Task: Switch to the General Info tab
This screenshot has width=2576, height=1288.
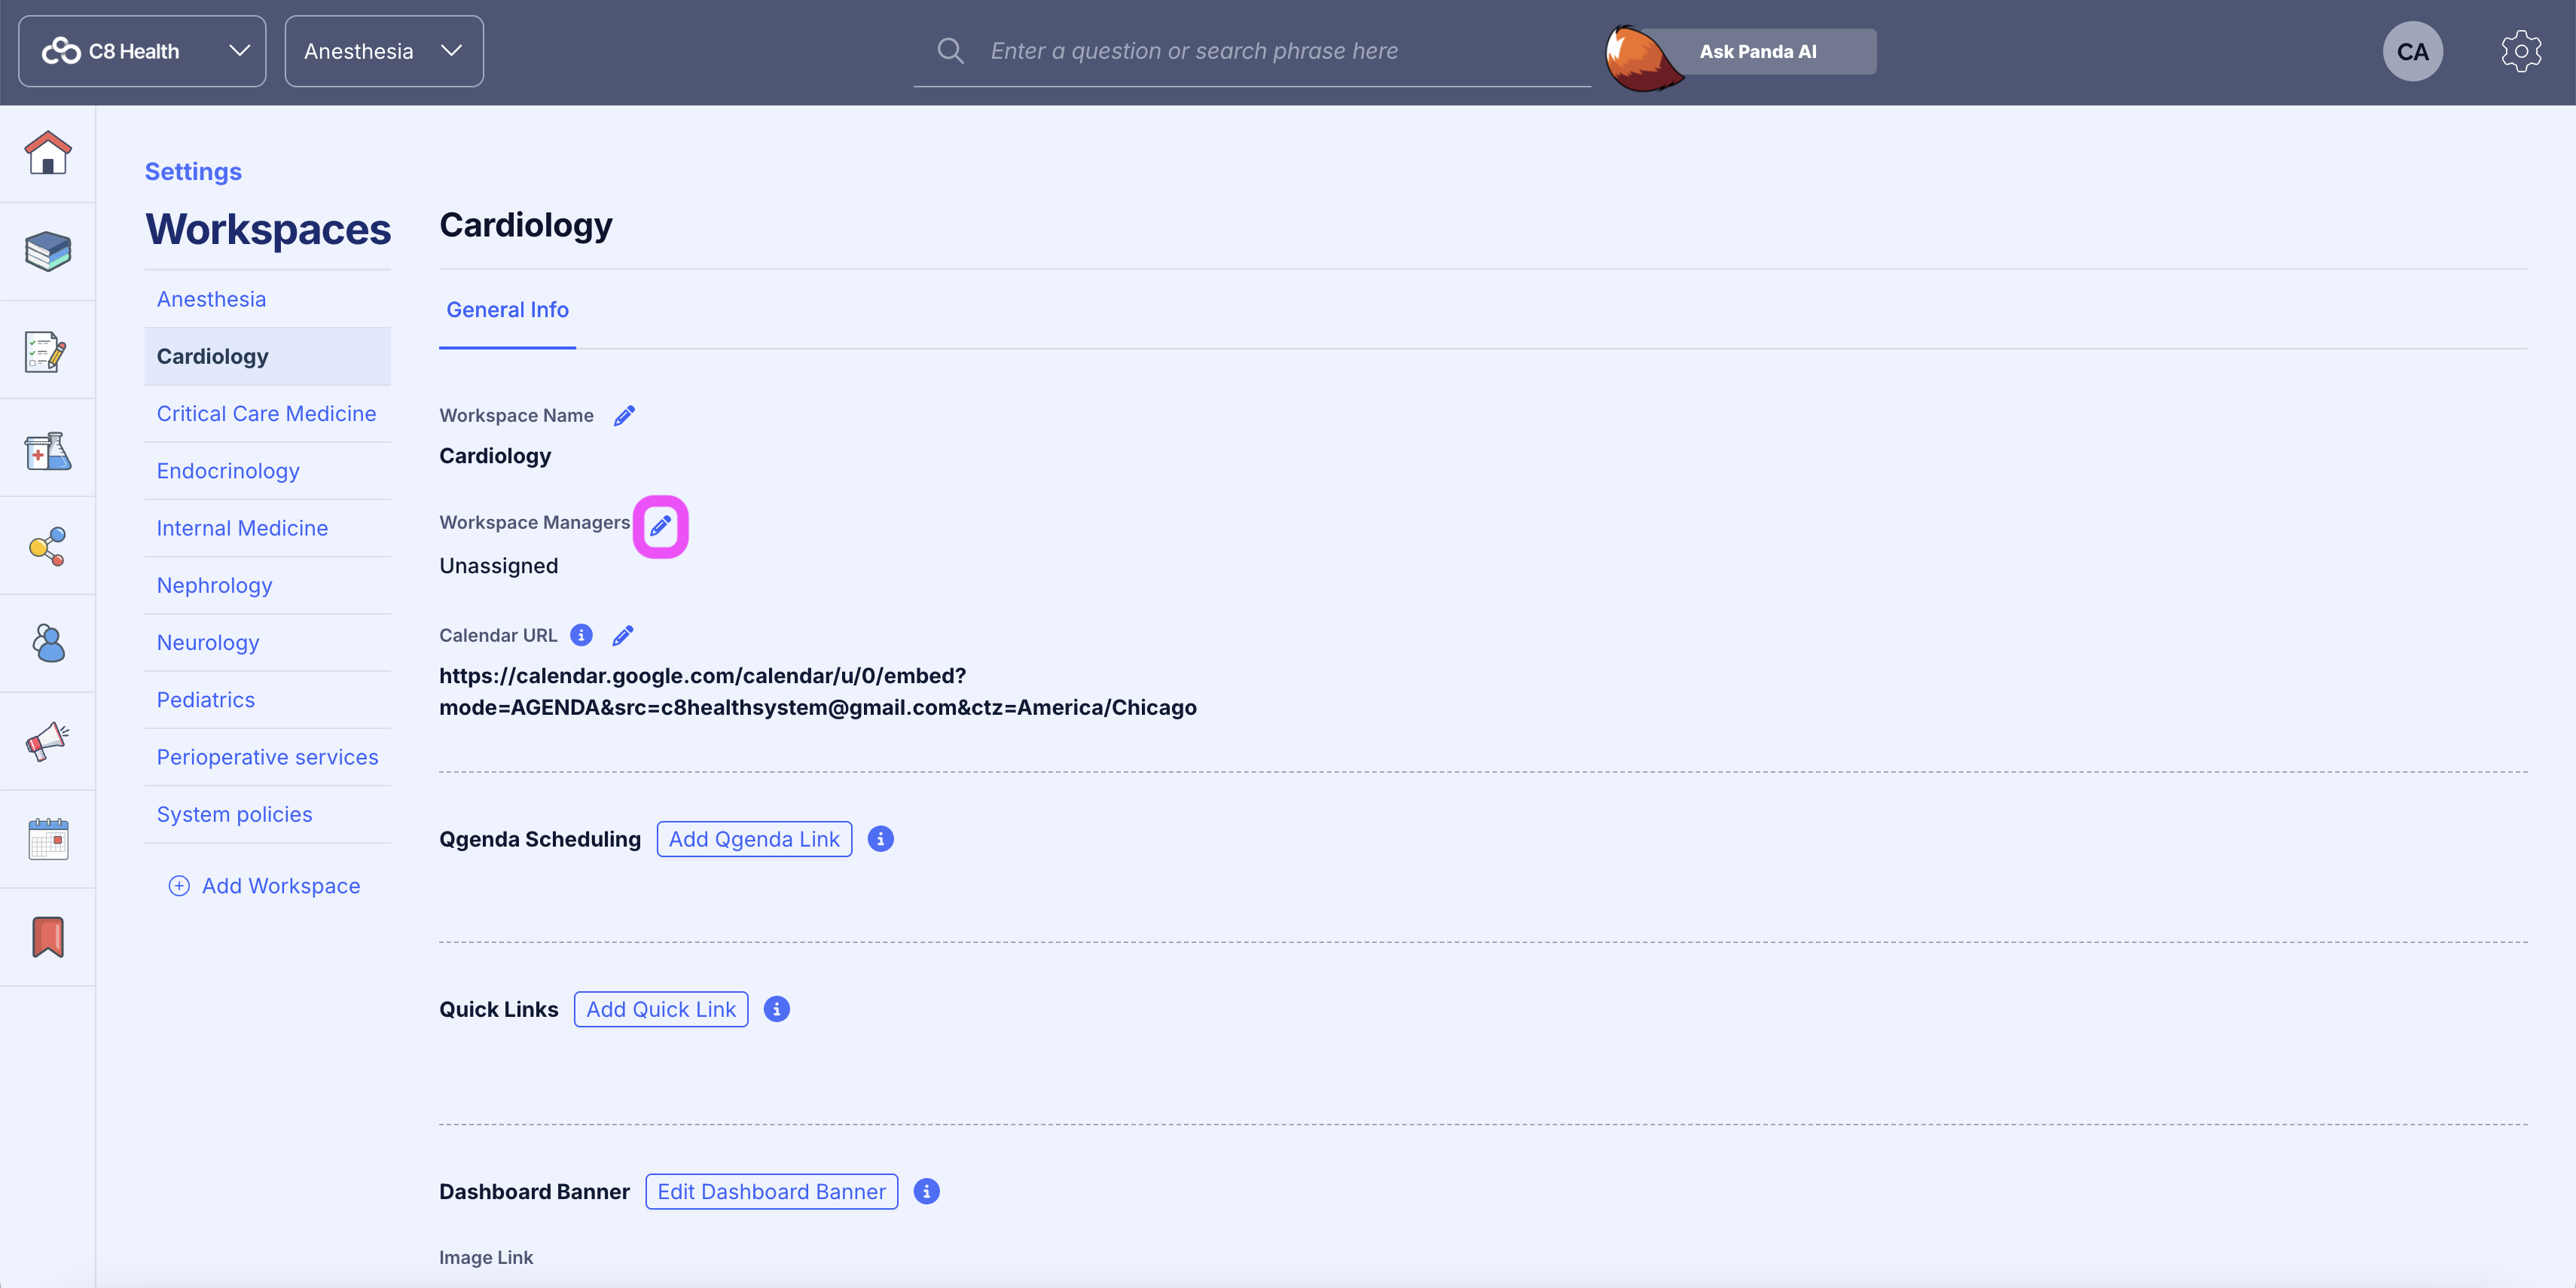Action: pyautogui.click(x=507, y=310)
